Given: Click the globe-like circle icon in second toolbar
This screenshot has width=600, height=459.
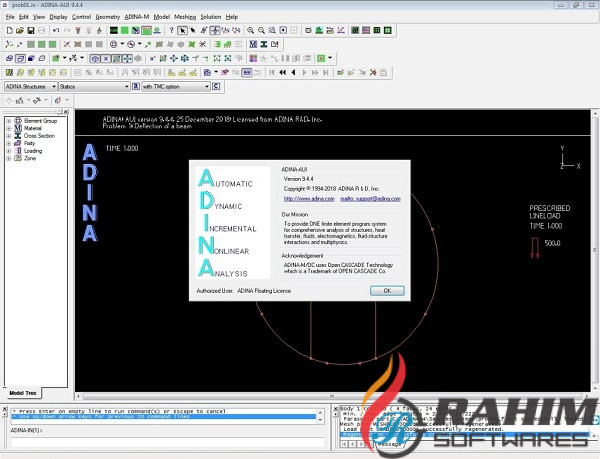Looking at the screenshot, I should [x=114, y=44].
